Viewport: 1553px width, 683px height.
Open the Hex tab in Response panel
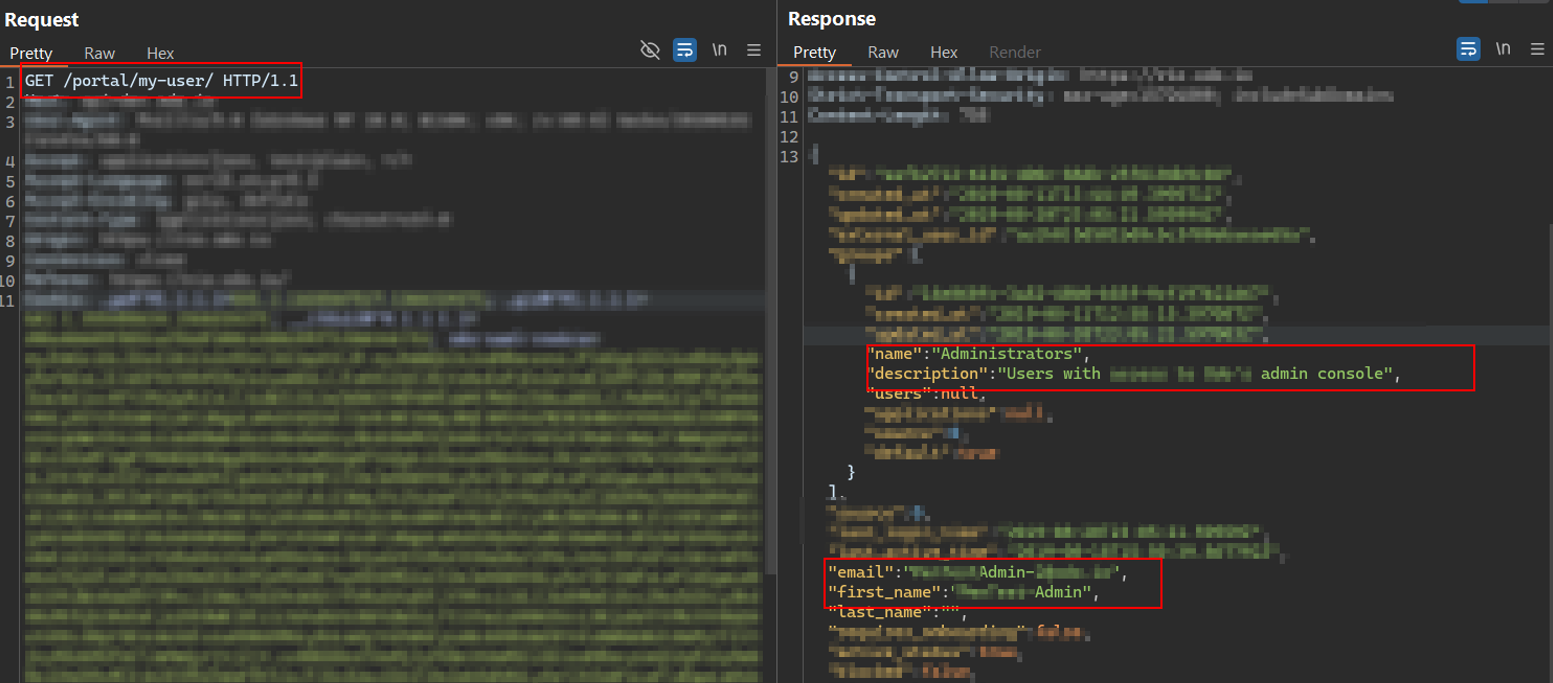coord(943,53)
